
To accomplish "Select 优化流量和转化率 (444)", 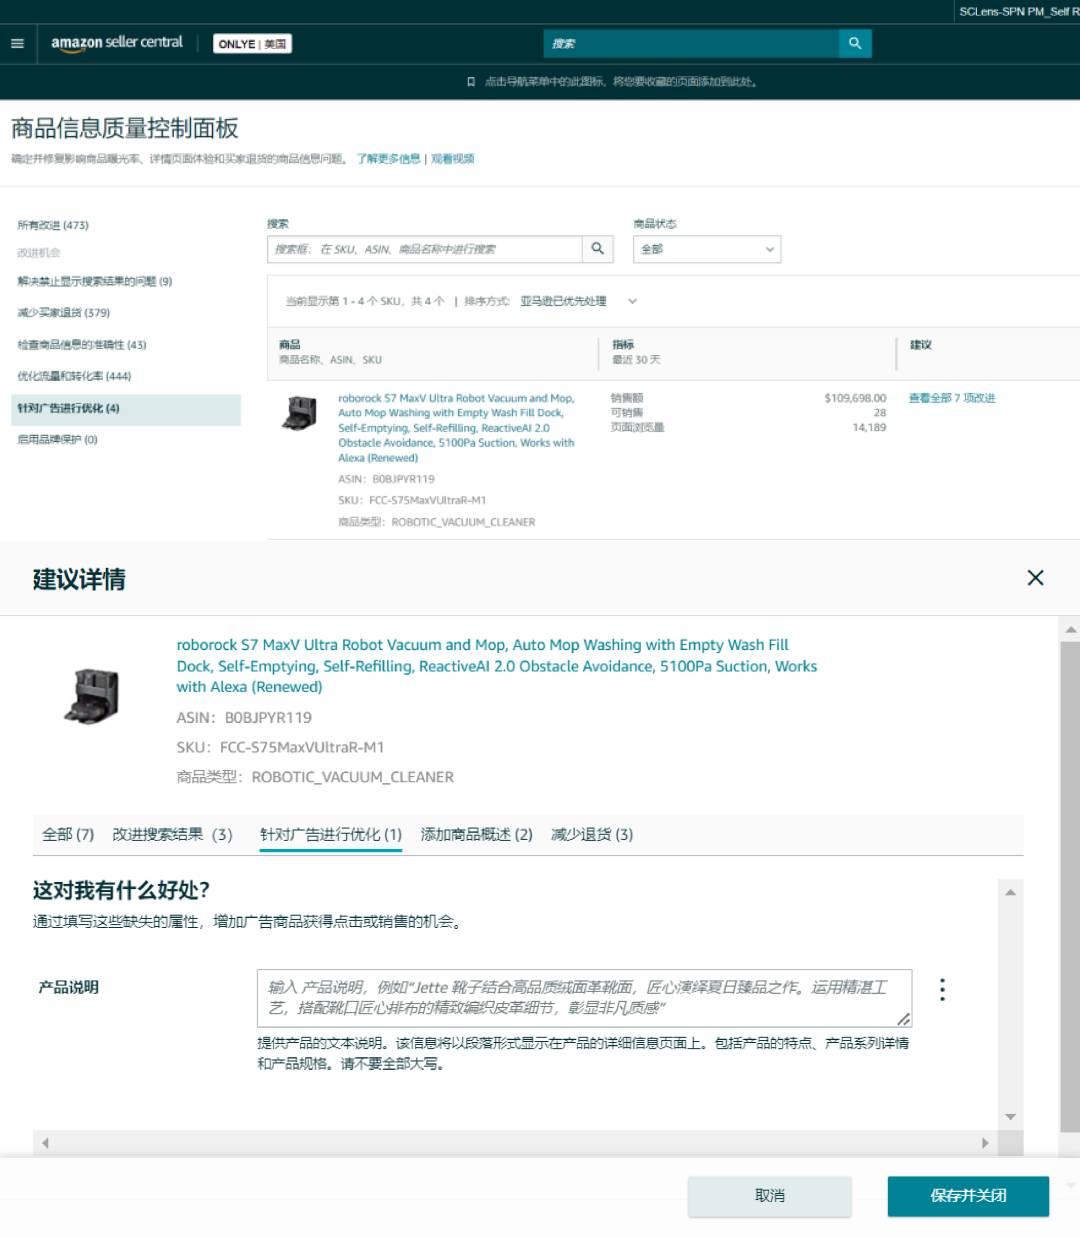I will 74,377.
